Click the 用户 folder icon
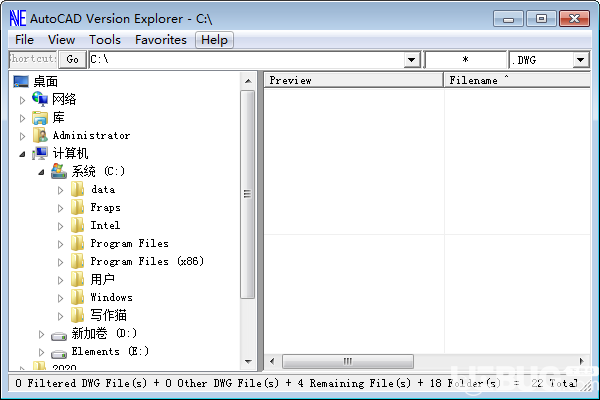Image resolution: width=600 pixels, height=400 pixels. pos(78,279)
